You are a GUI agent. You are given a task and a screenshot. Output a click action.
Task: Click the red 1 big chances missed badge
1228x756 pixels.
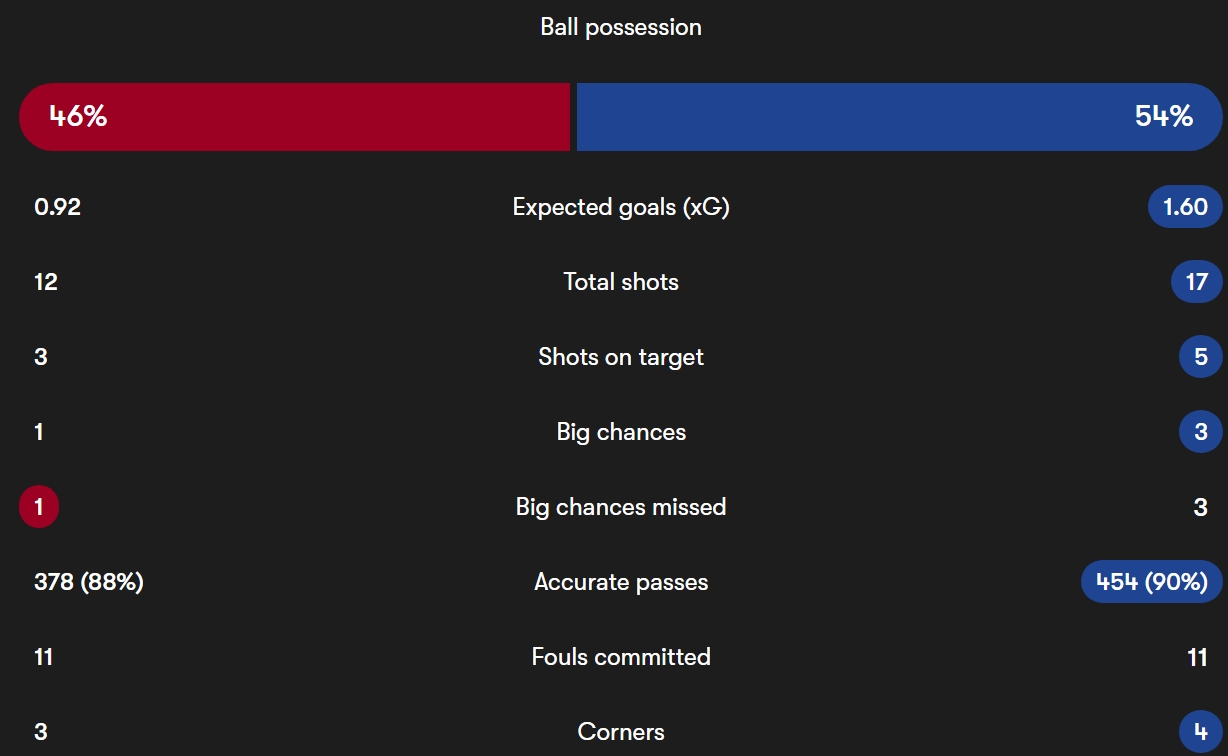(x=39, y=507)
